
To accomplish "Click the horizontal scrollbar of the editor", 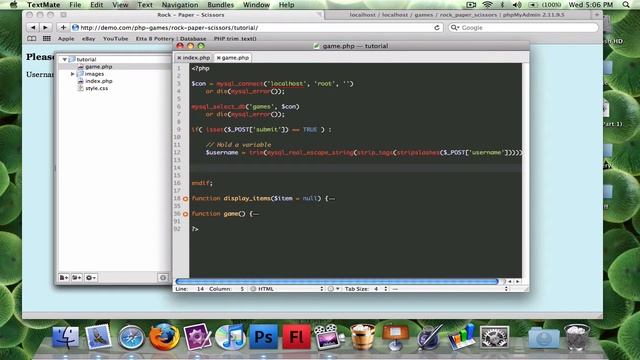I will click(x=337, y=282).
